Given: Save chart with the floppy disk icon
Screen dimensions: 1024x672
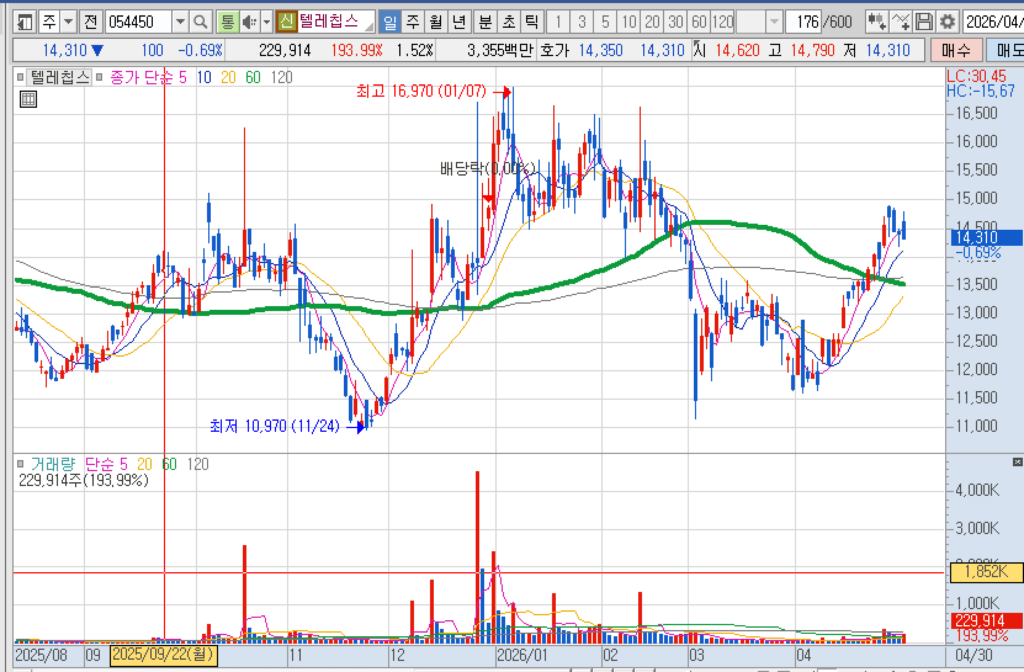Looking at the screenshot, I should tap(923, 22).
